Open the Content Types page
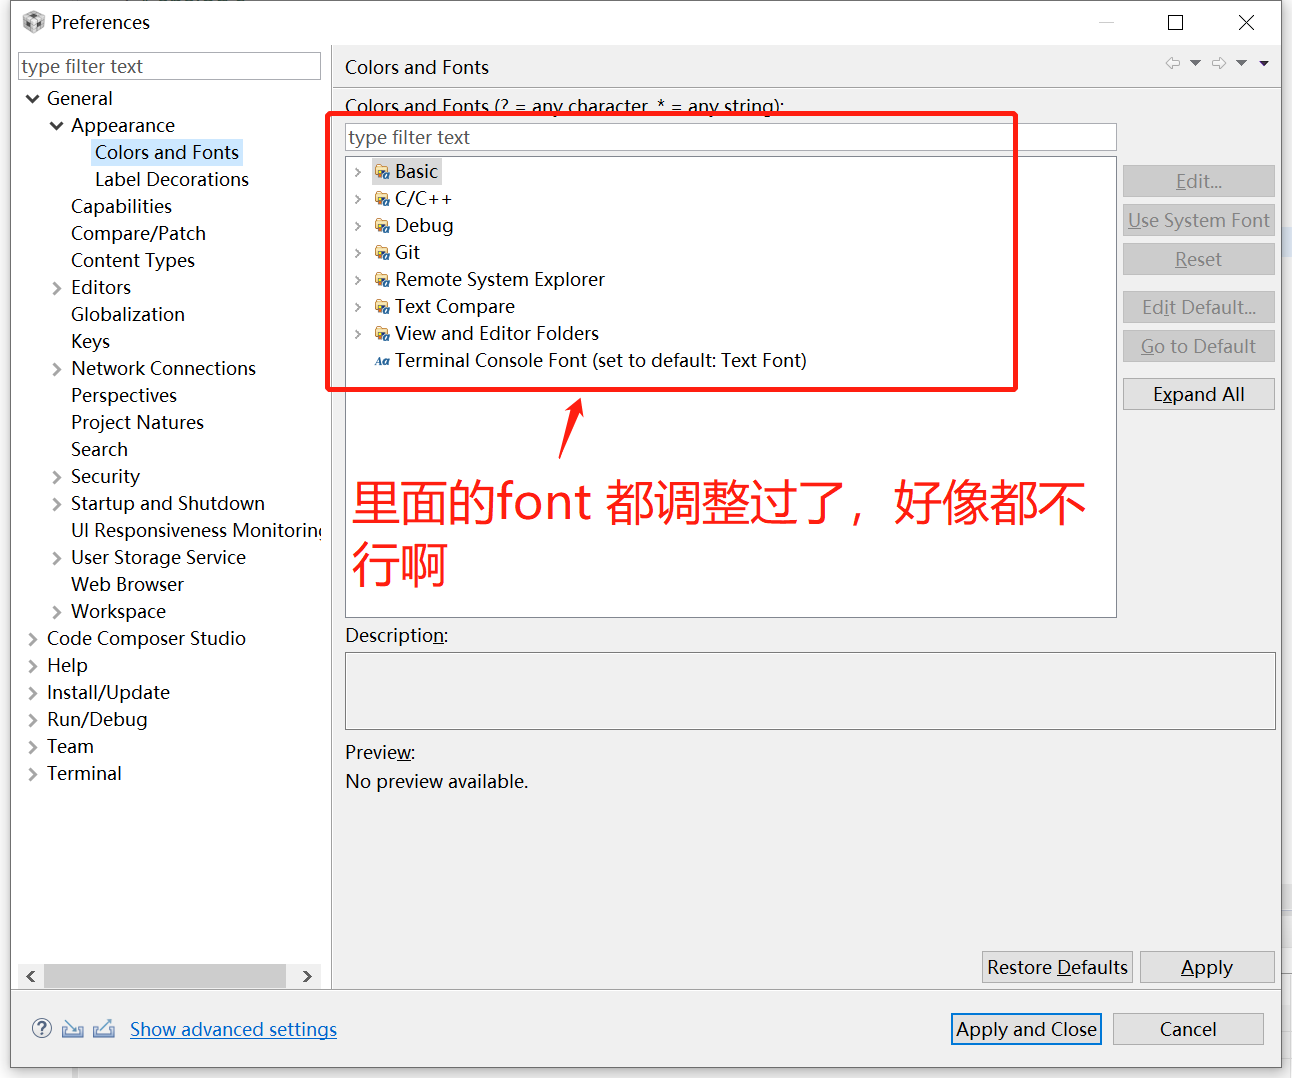 (x=133, y=260)
